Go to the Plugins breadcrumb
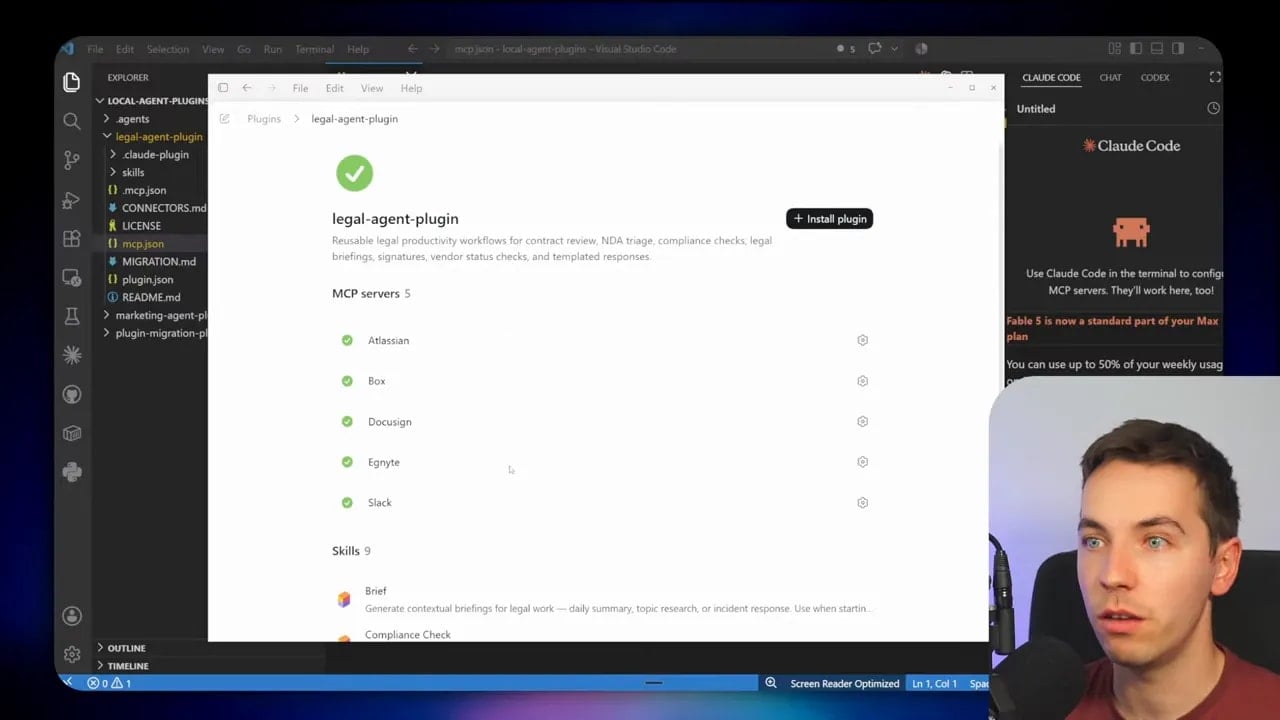The height and width of the screenshot is (720, 1280). [x=264, y=118]
